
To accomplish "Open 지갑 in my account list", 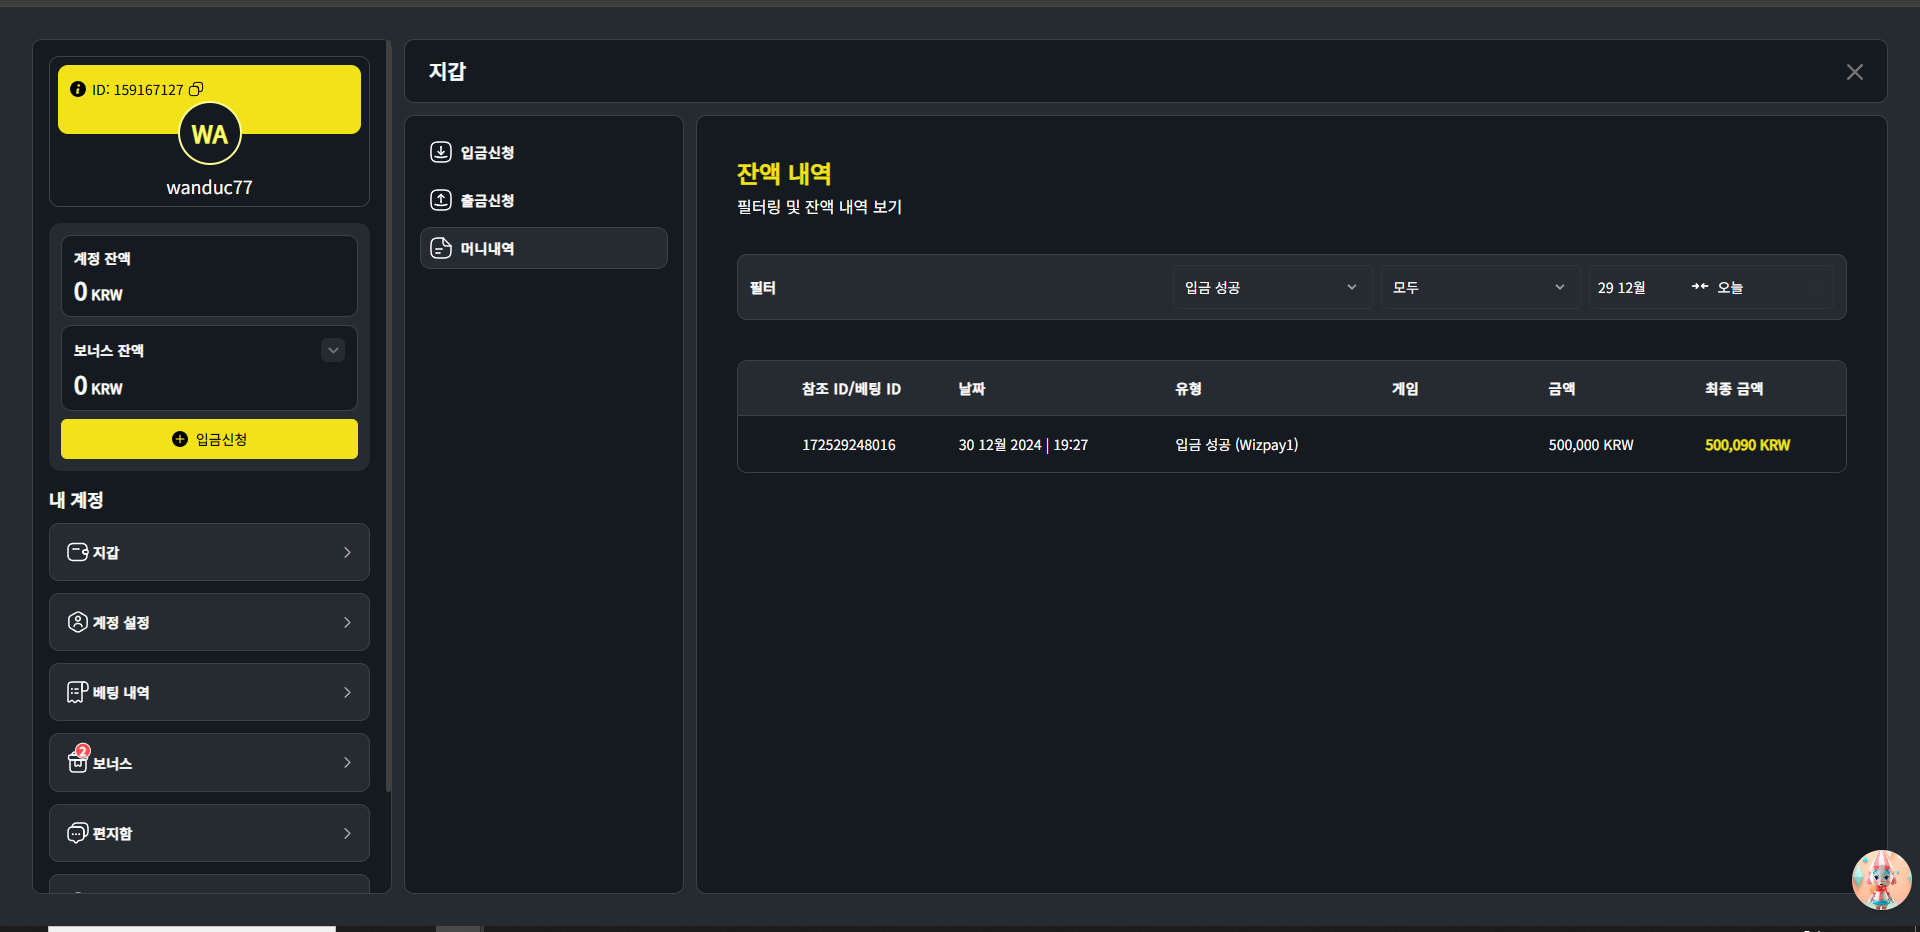I will click(x=209, y=552).
